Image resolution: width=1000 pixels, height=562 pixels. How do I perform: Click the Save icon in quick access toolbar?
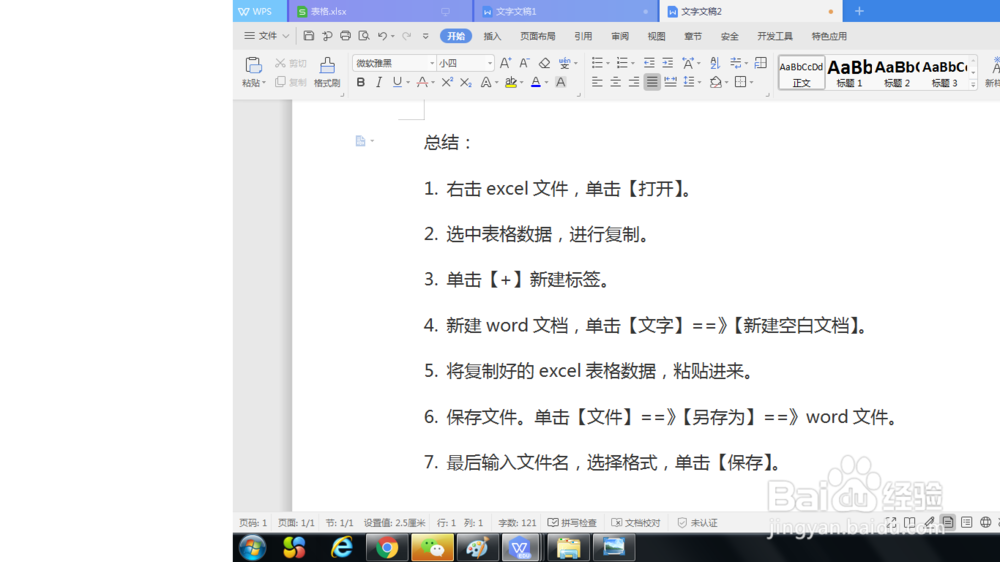309,36
